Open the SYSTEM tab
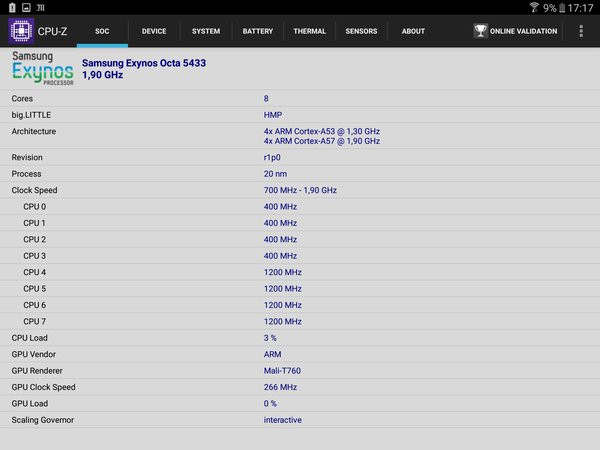600x450 pixels. (x=206, y=31)
